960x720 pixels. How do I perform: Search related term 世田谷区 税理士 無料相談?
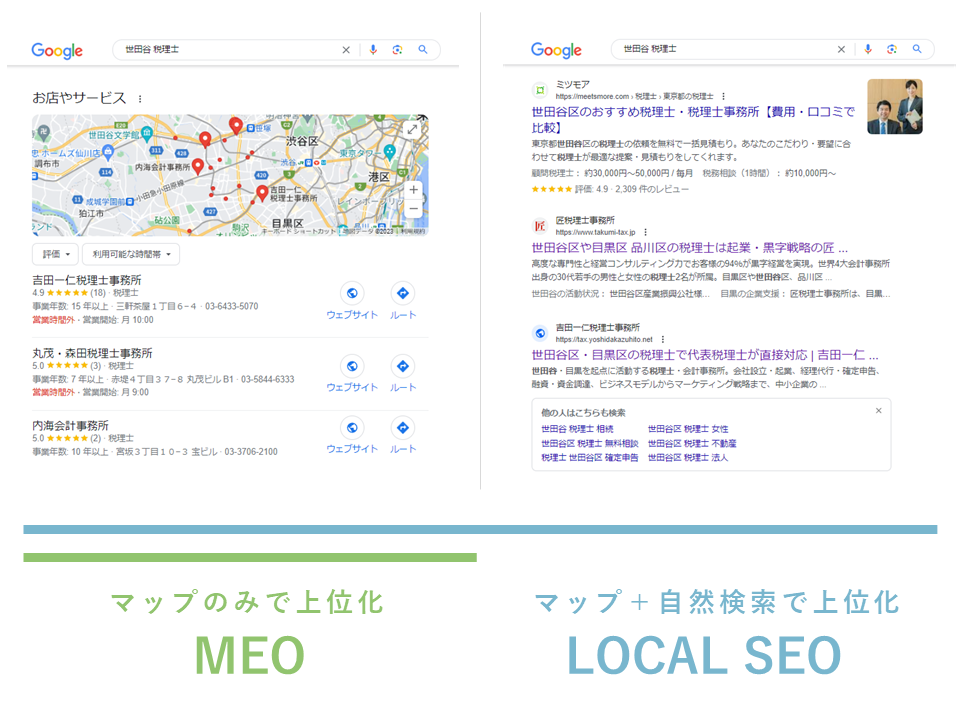tap(590, 443)
